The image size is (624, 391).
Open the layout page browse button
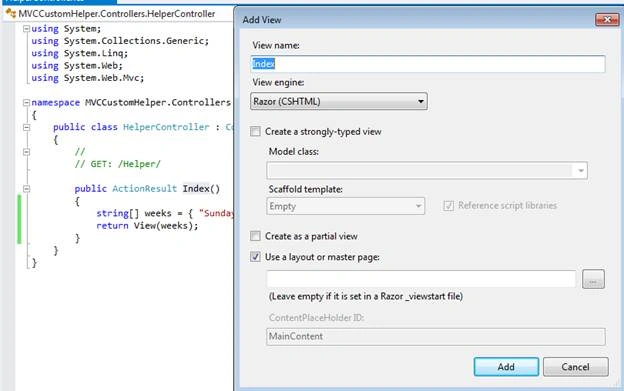pyautogui.click(x=593, y=279)
